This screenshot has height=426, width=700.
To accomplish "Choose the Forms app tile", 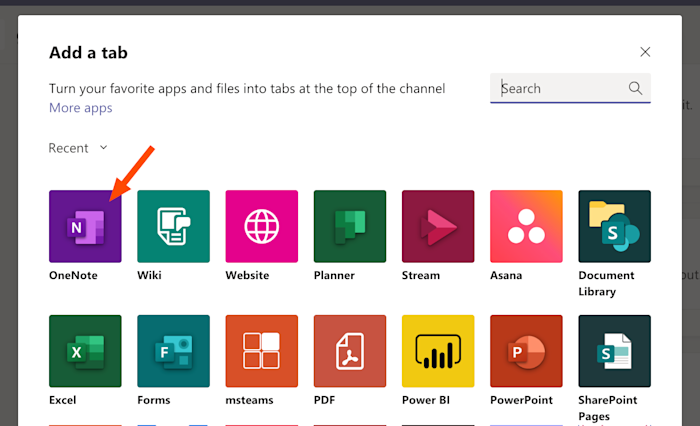I will pos(173,351).
